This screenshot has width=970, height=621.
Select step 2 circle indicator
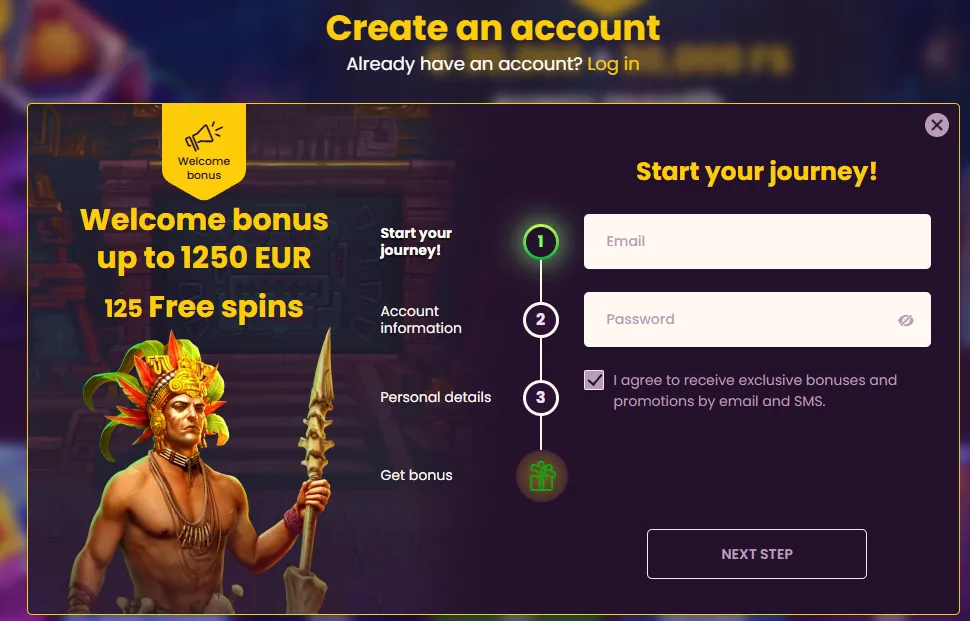(541, 320)
